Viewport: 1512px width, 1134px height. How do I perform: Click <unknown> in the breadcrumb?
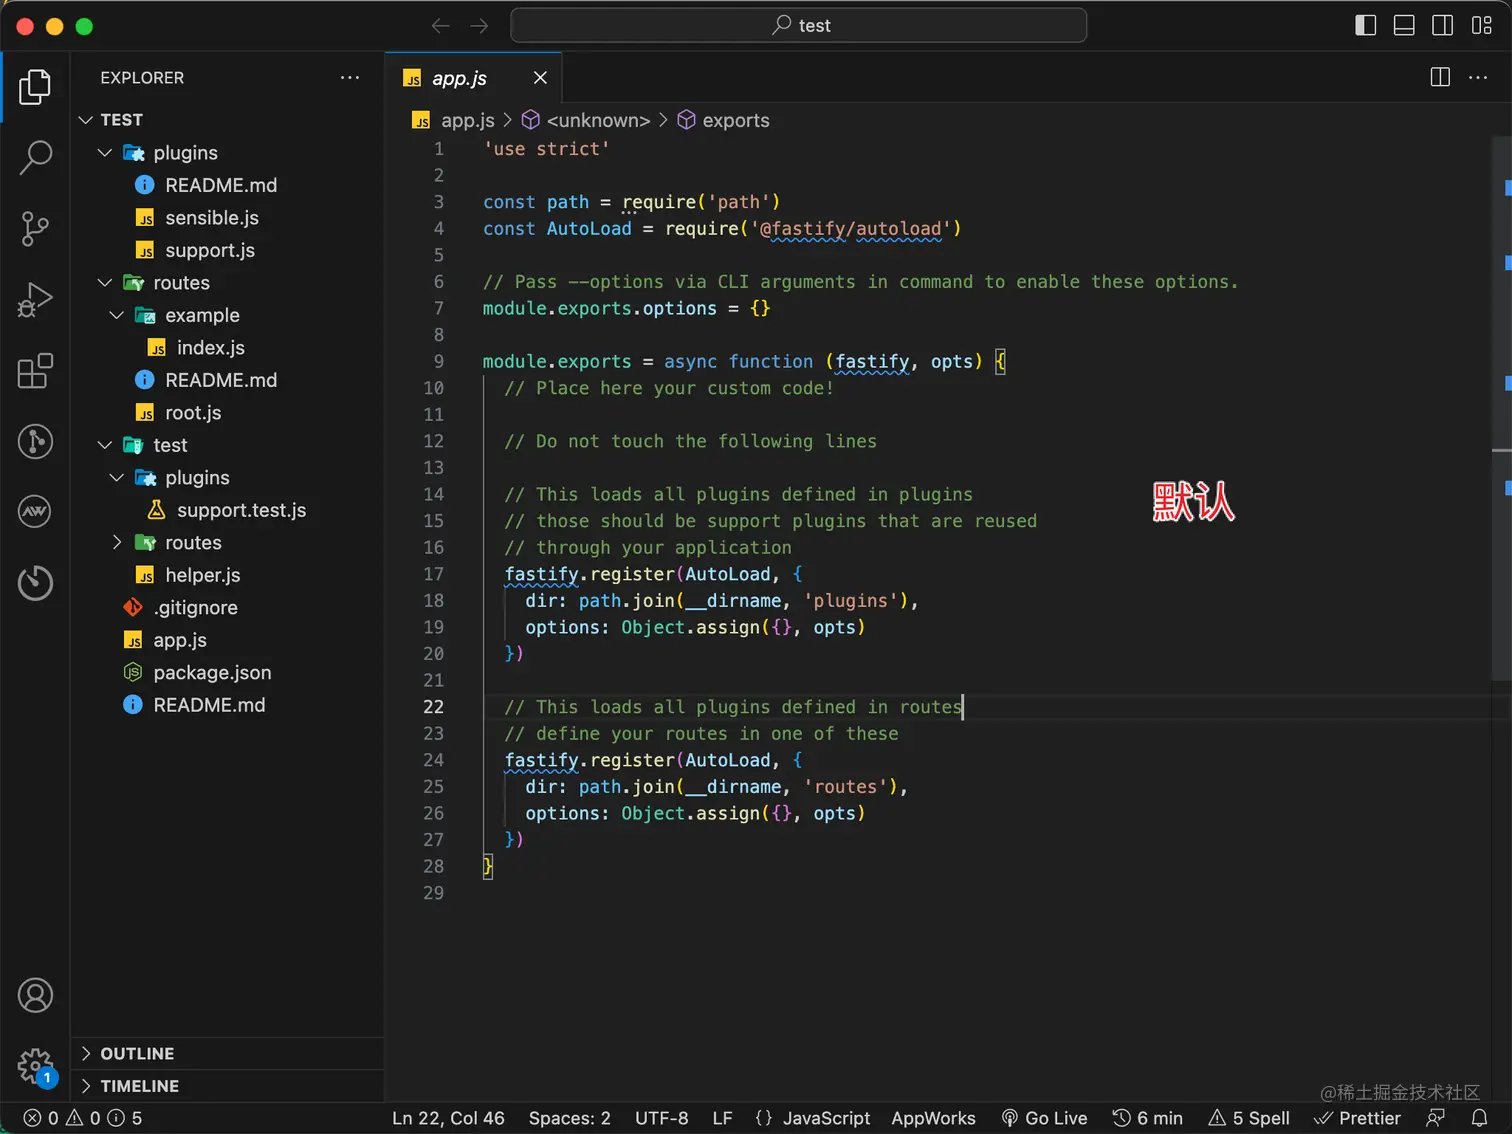(x=598, y=121)
